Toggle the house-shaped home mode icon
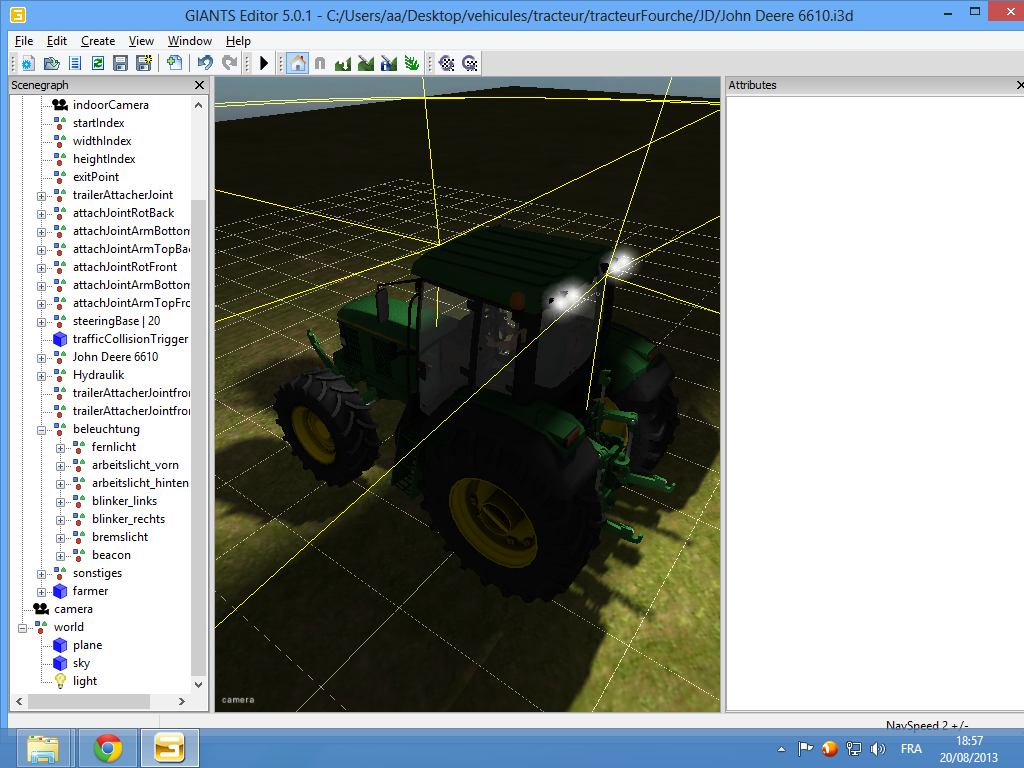This screenshot has width=1024, height=768. [297, 63]
